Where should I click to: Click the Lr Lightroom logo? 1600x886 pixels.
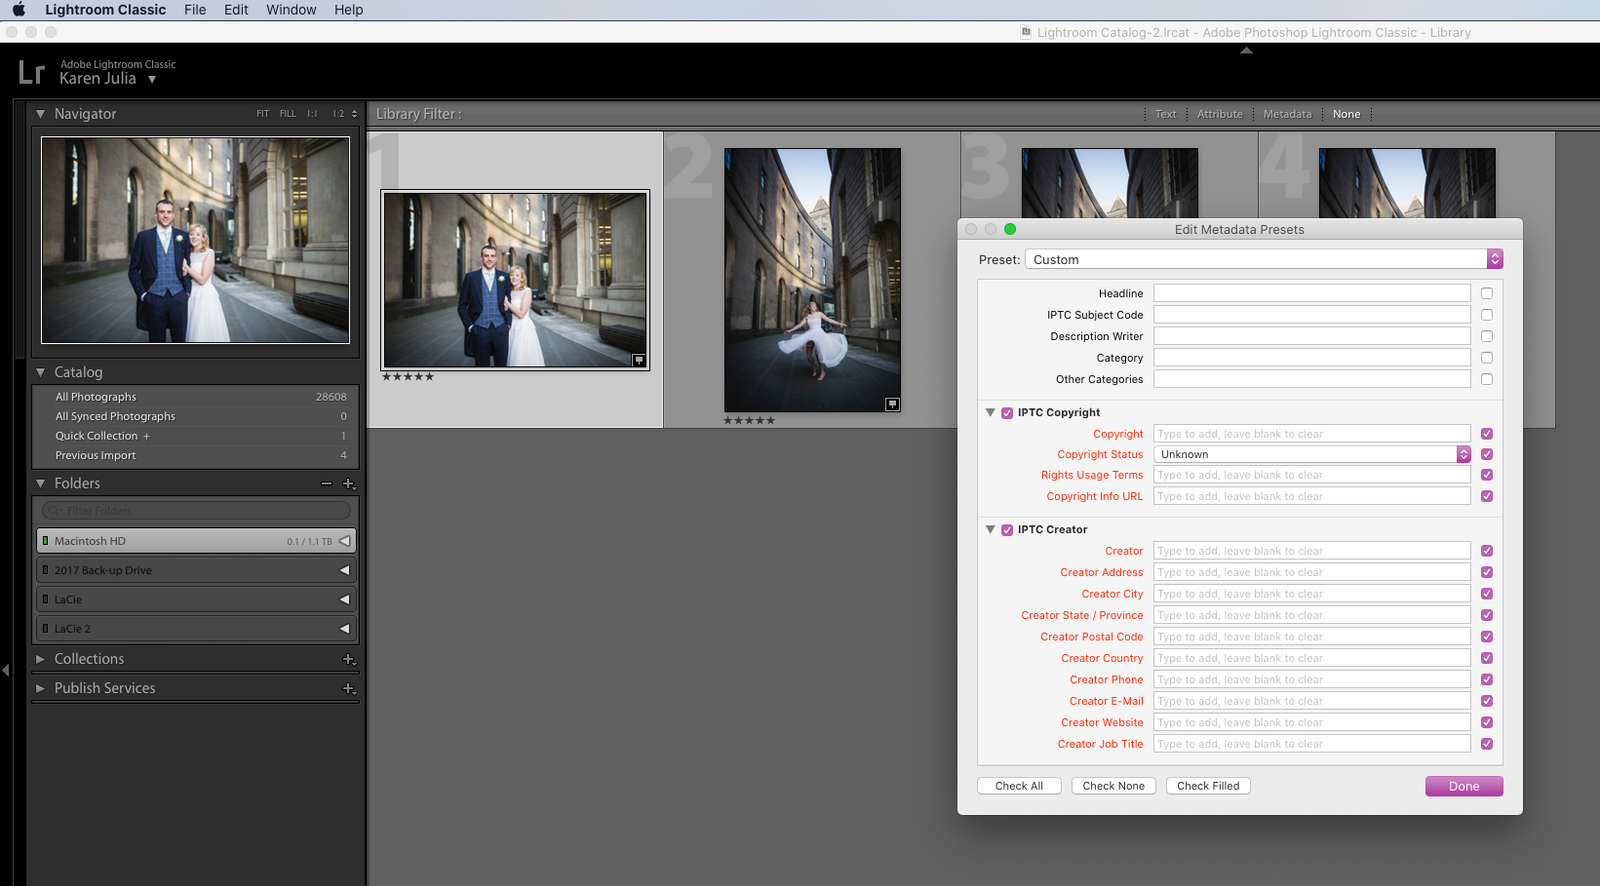(31, 73)
